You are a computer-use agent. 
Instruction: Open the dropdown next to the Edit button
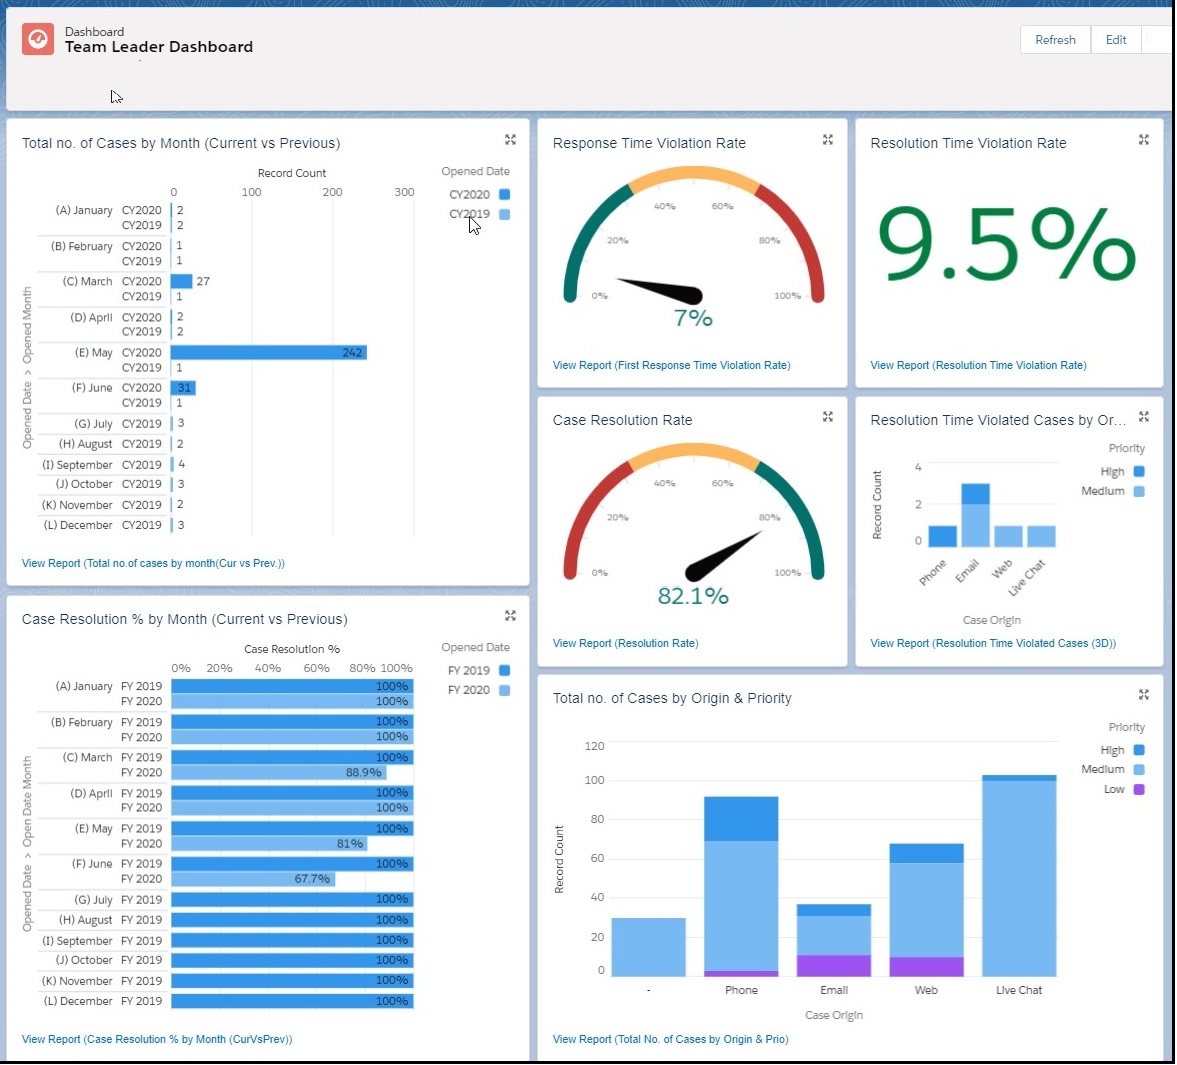(1157, 40)
